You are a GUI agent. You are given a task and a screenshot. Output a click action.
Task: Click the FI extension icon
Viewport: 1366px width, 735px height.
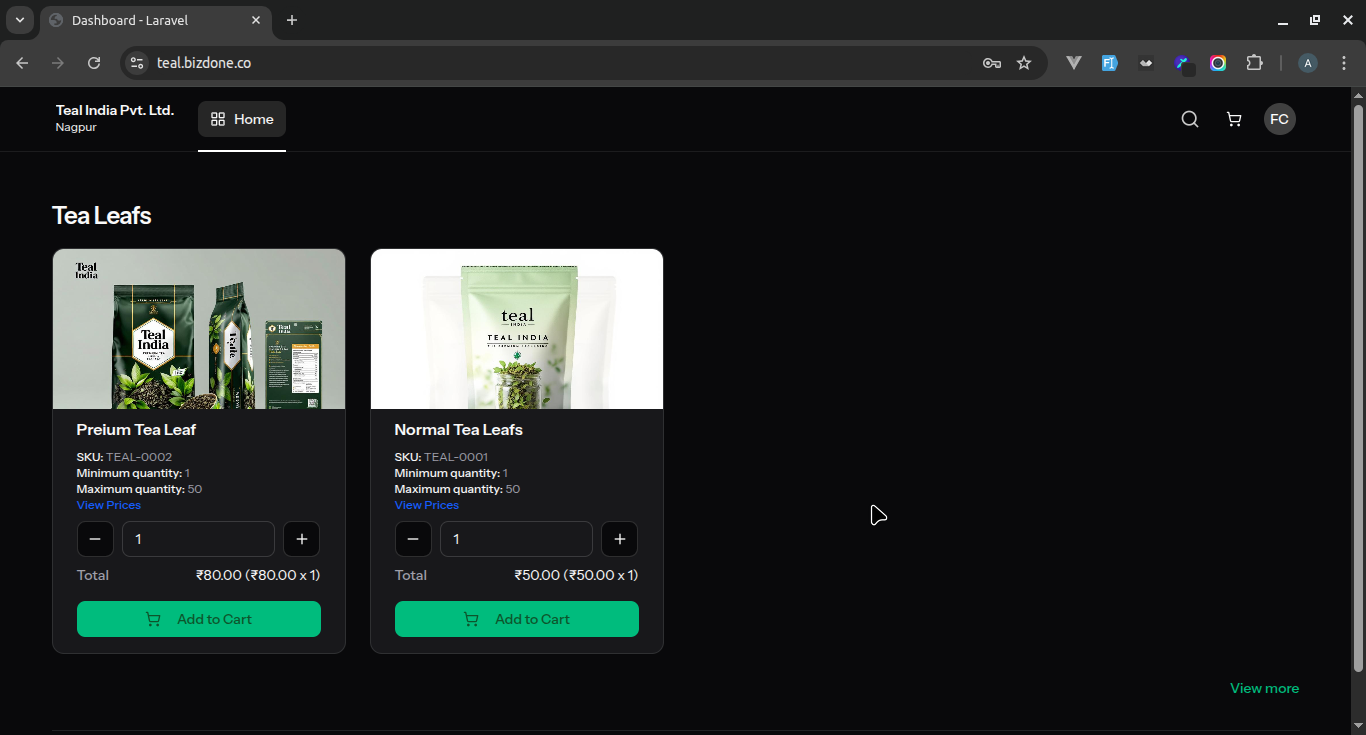(1109, 62)
